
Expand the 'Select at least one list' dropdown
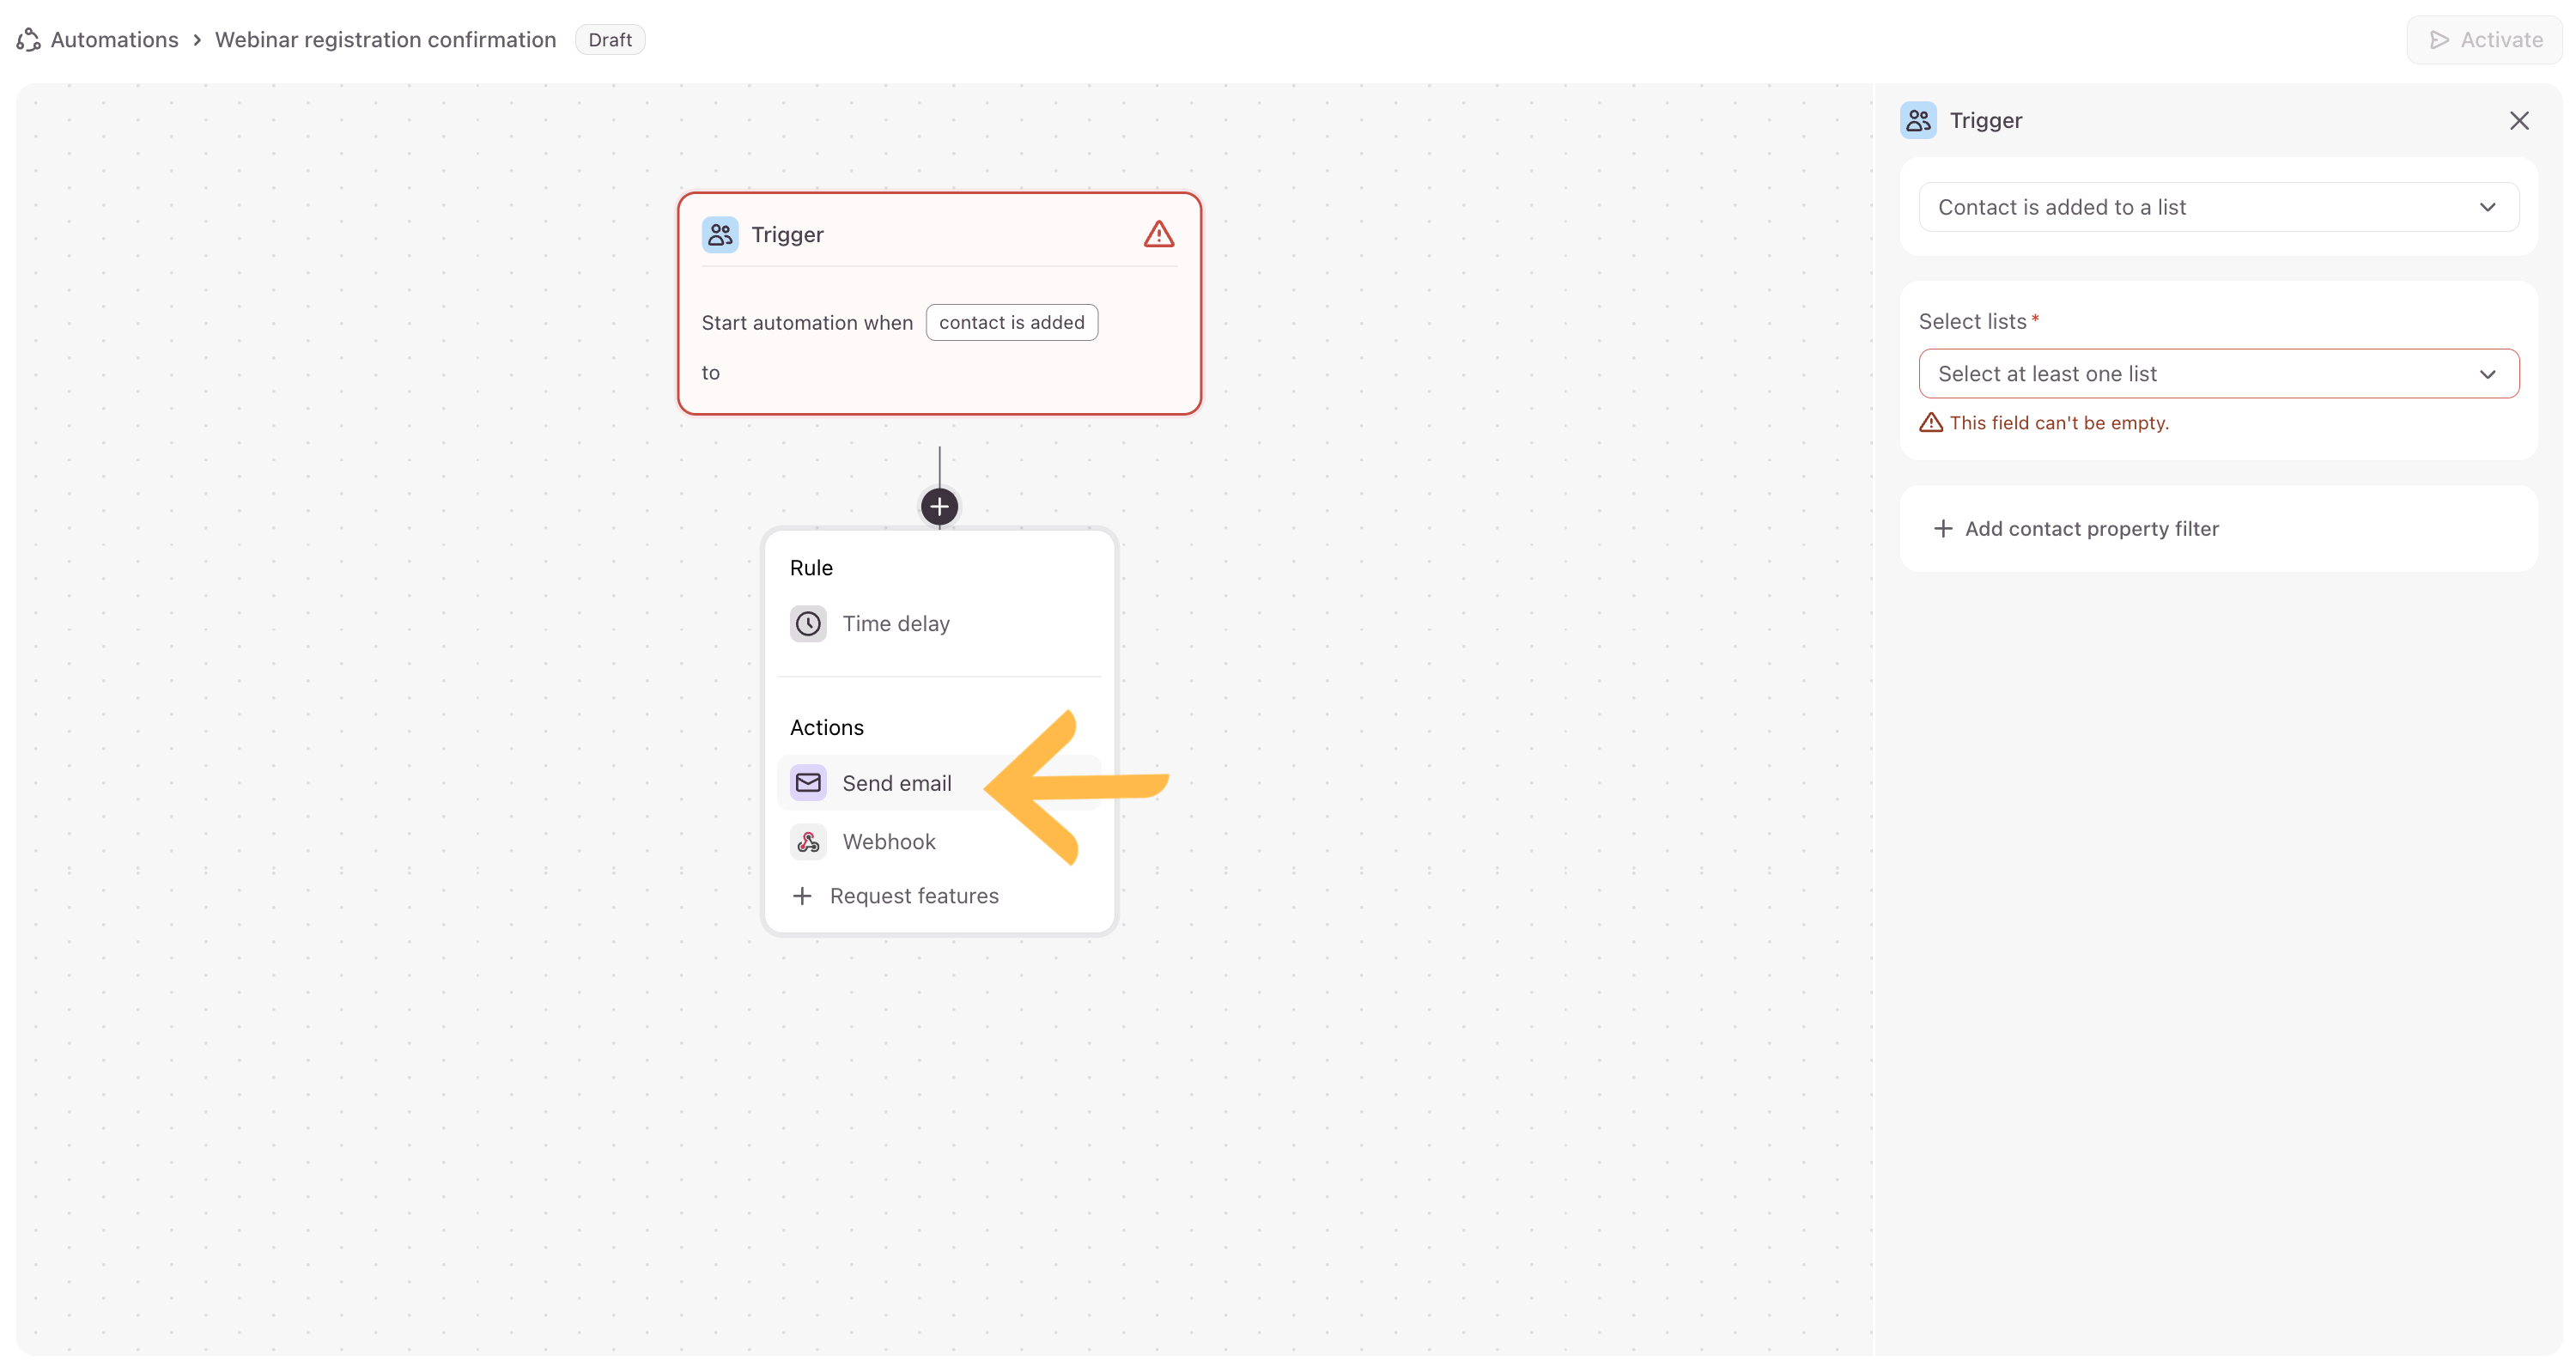click(x=2200, y=374)
